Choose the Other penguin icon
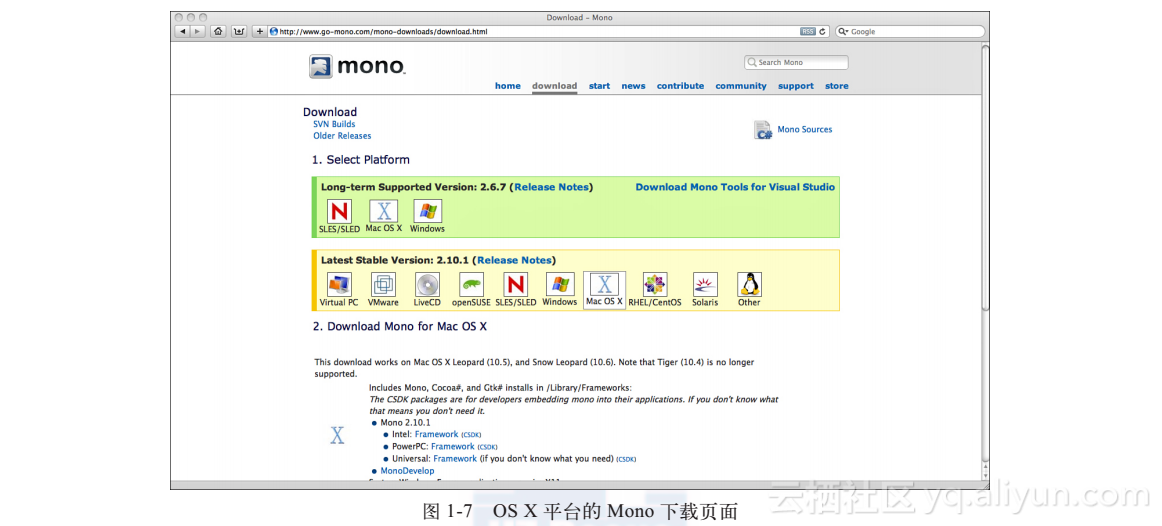The height and width of the screenshot is (526, 1162). click(x=749, y=284)
